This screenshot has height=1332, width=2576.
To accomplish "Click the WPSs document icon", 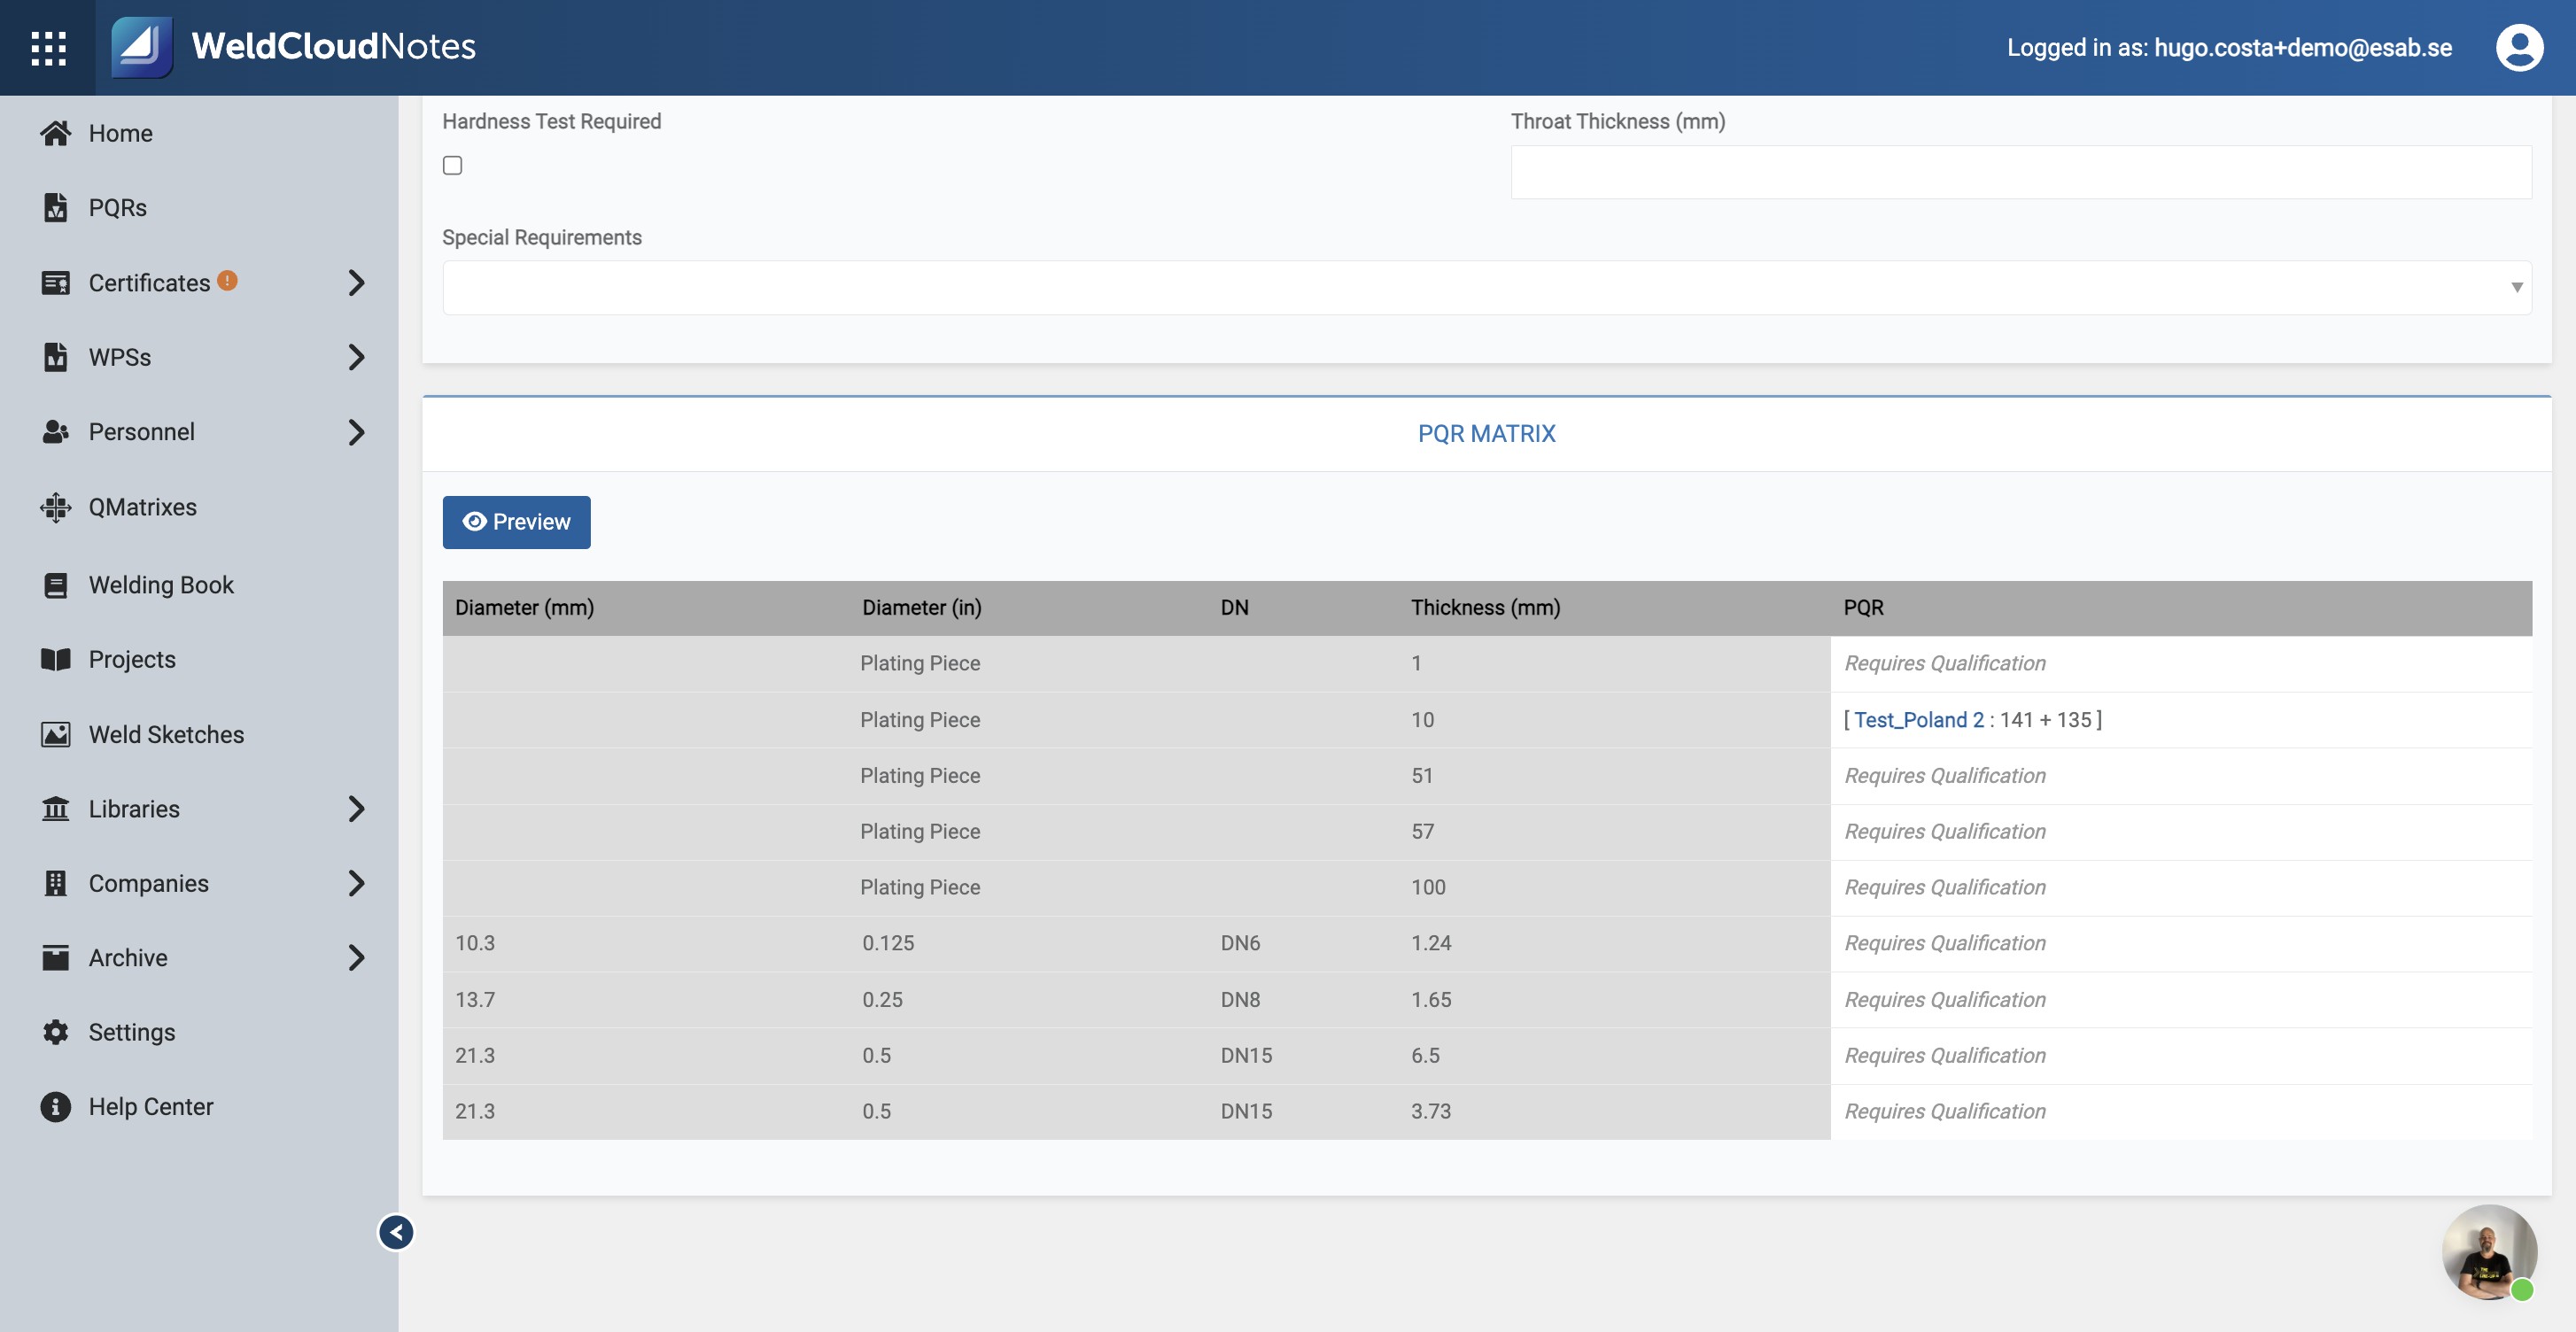I will click(56, 357).
